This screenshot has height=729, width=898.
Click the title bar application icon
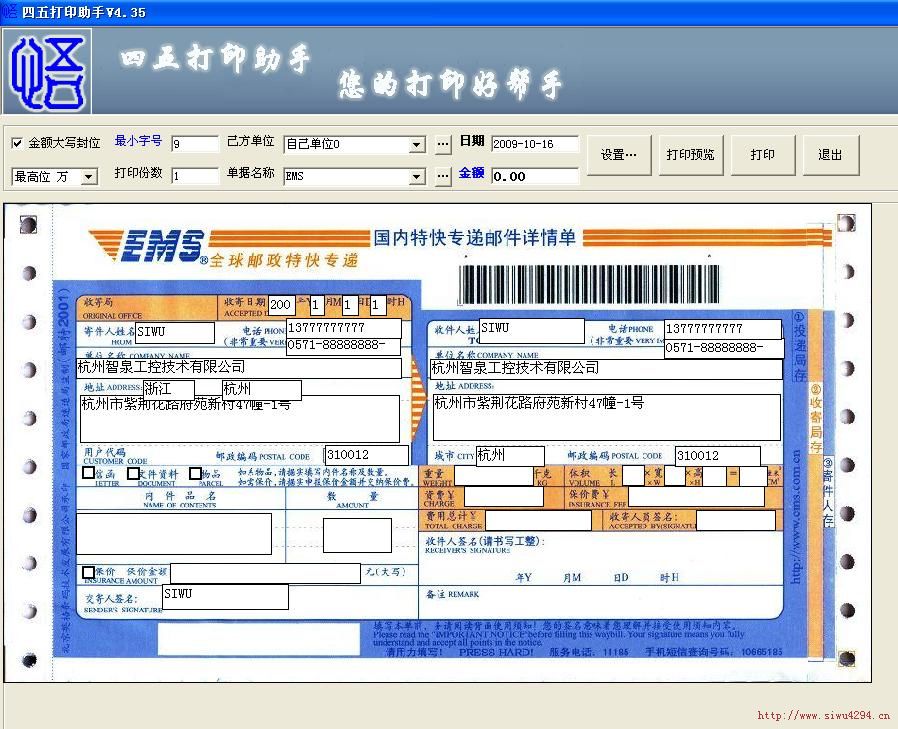click(x=9, y=11)
